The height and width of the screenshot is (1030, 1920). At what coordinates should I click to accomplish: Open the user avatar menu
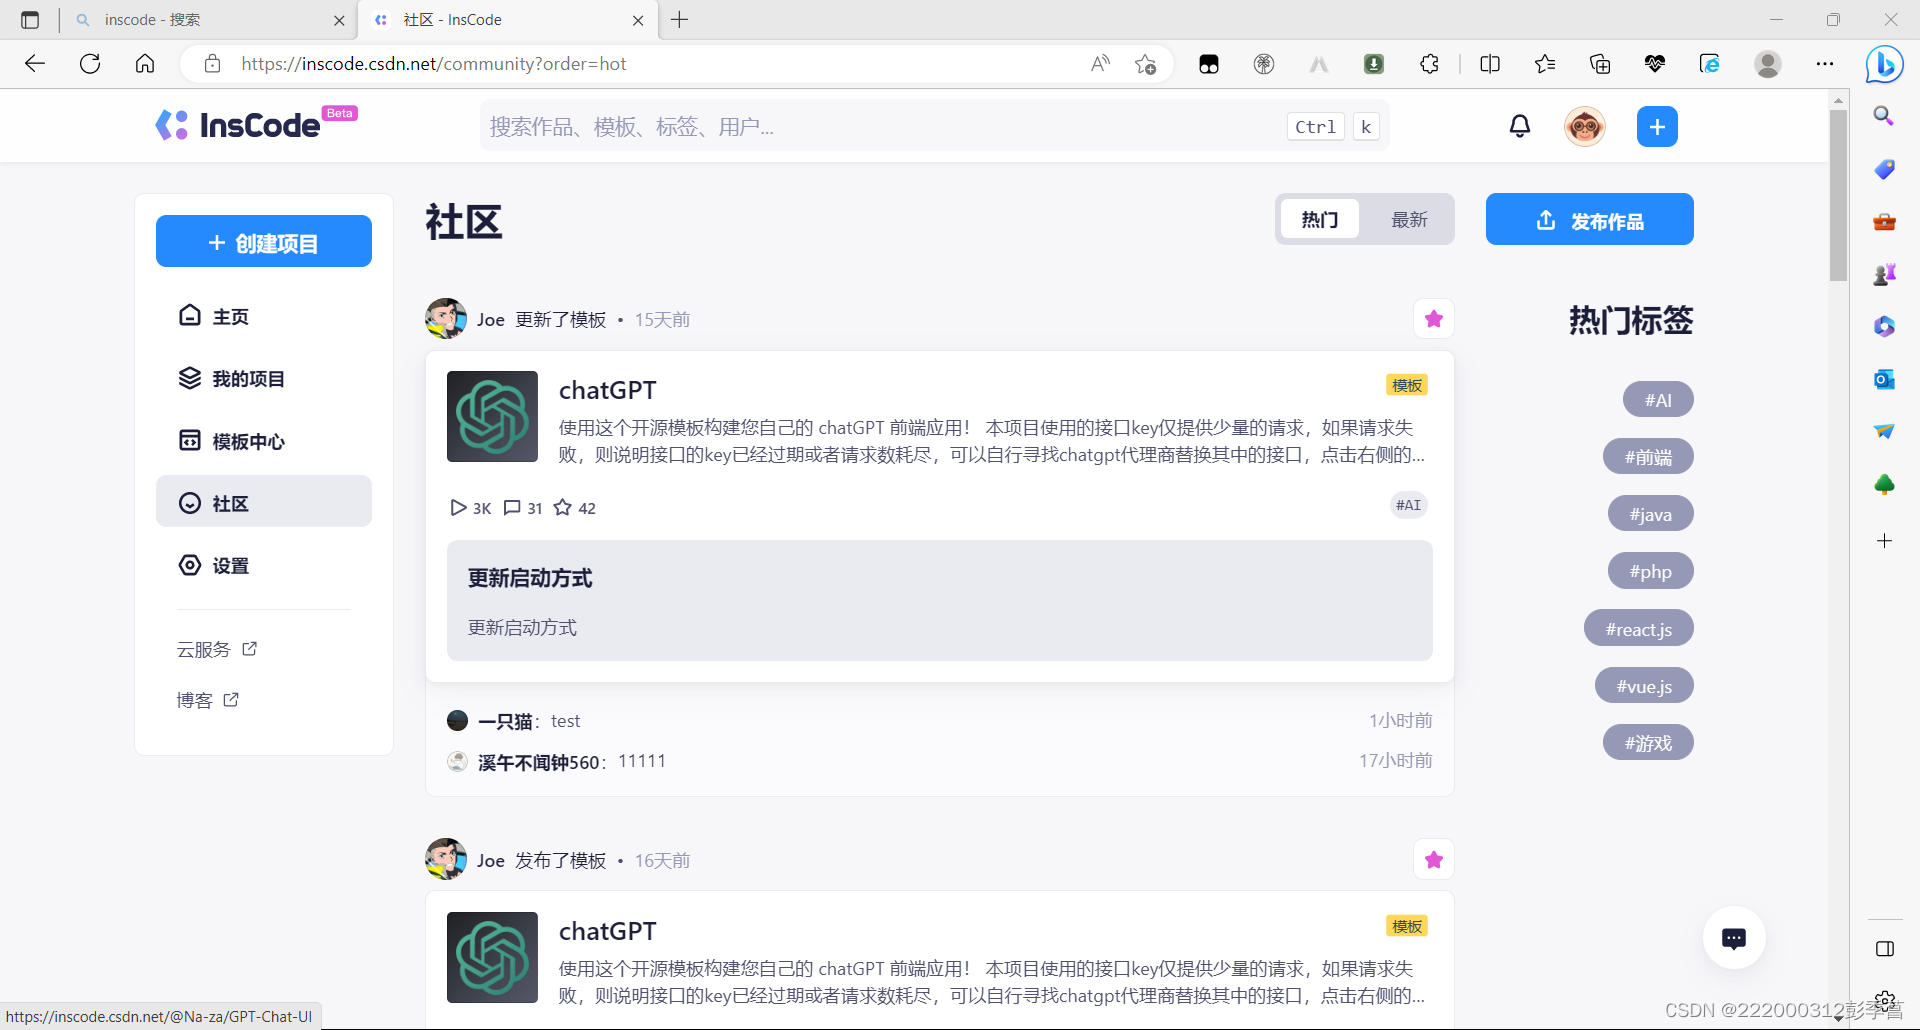pos(1585,126)
